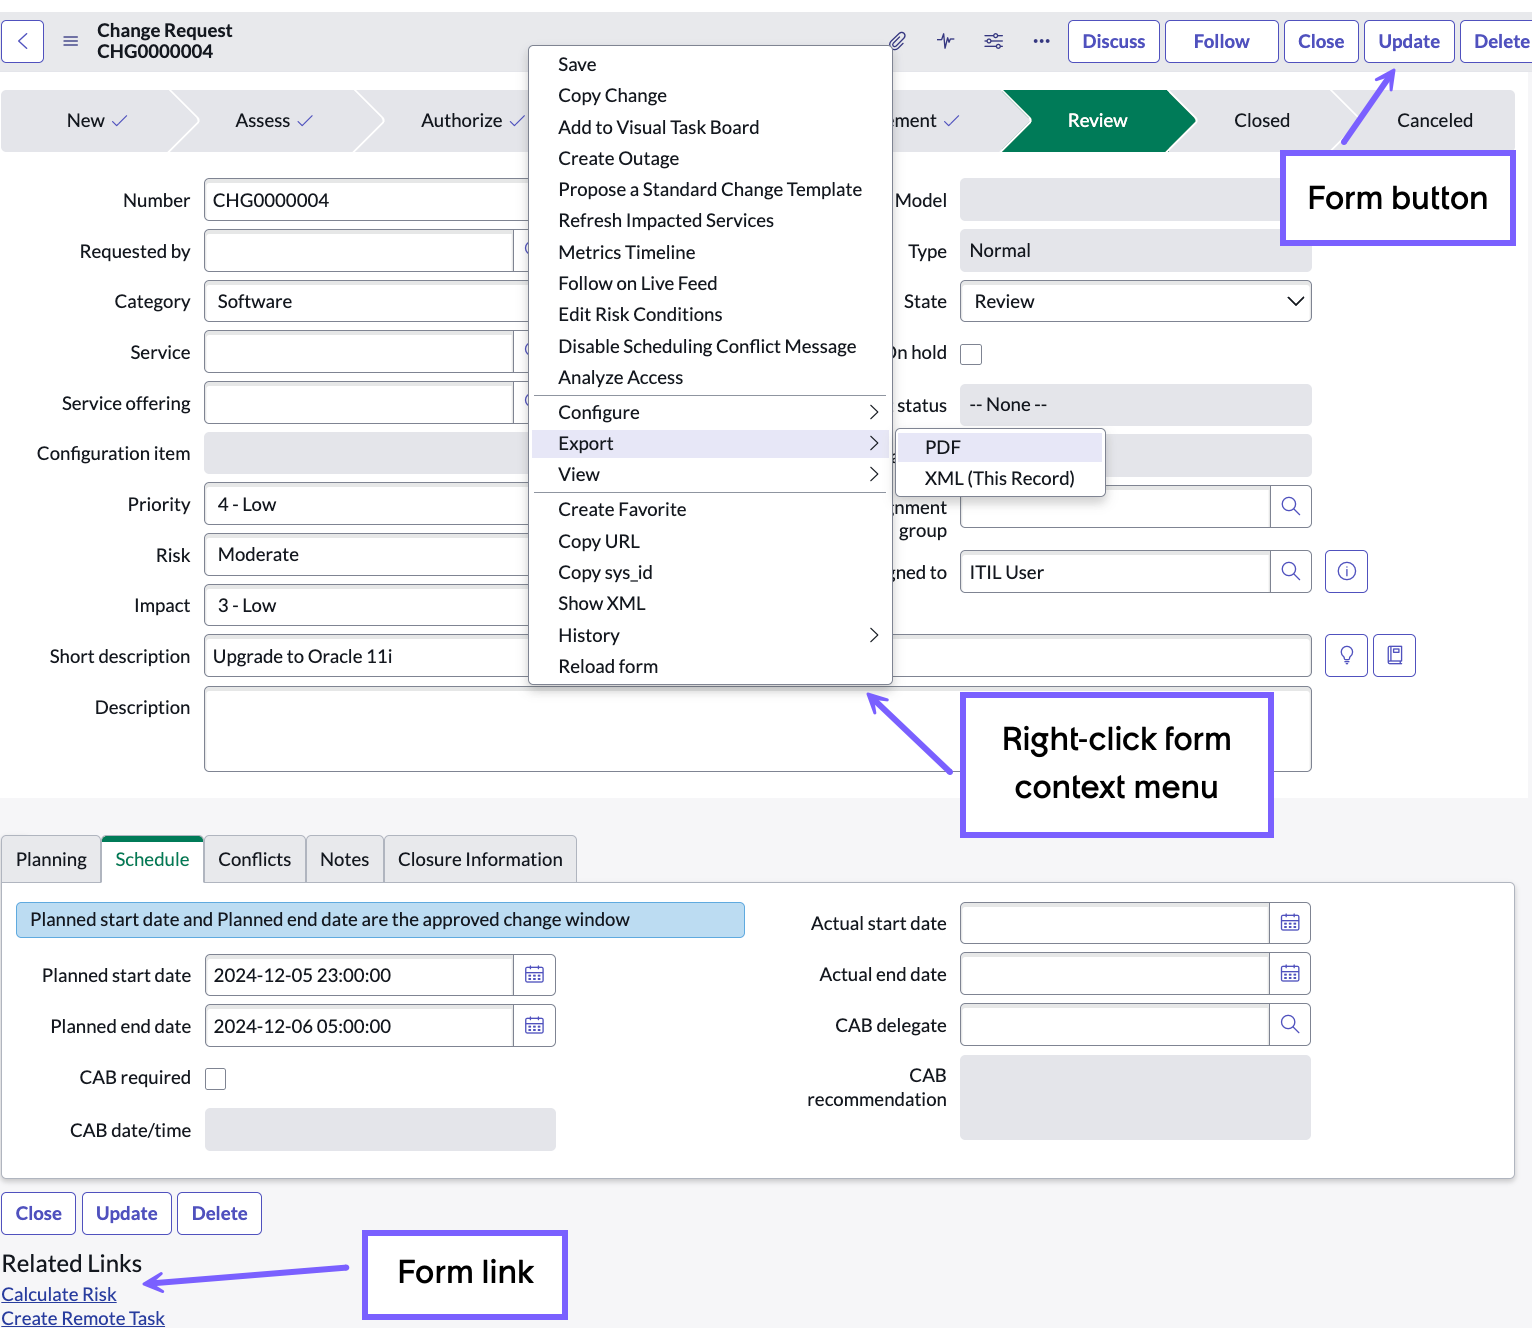Image resolution: width=1532 pixels, height=1328 pixels.
Task: Click the Follow button in header
Action: [x=1221, y=41]
